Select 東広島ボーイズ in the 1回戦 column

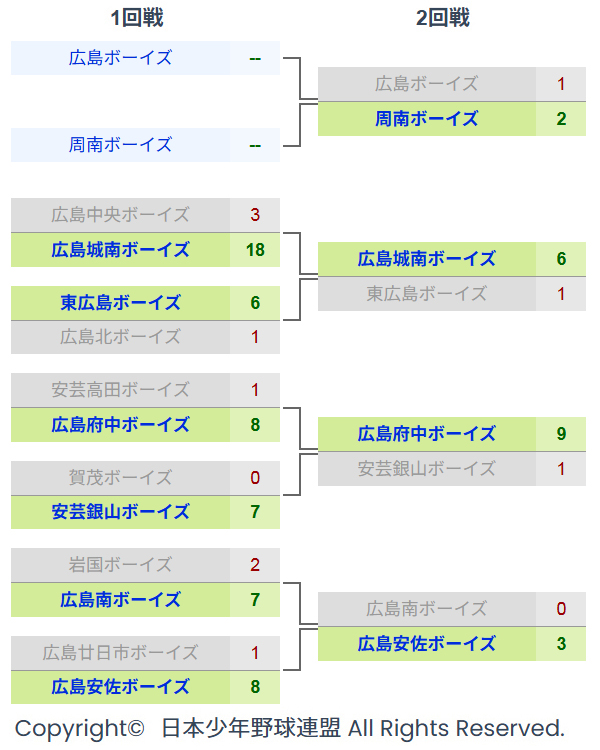120,302
